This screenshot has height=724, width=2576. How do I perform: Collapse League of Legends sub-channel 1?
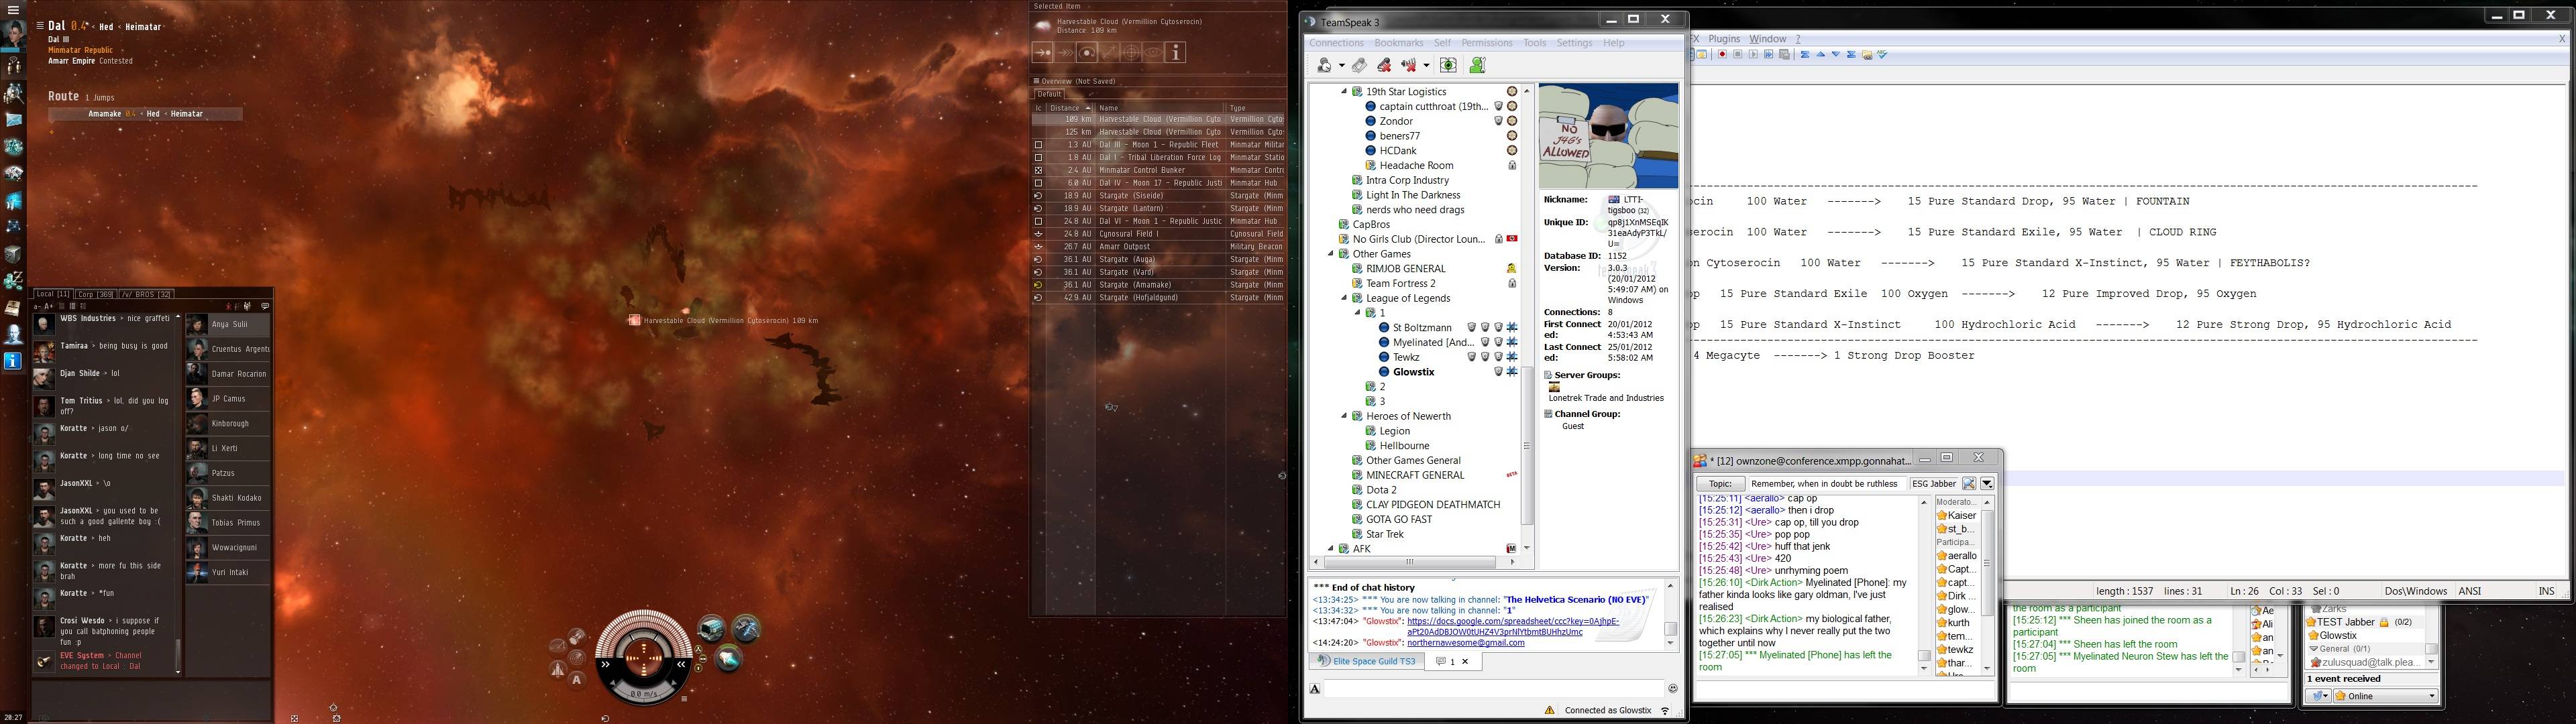(x=1357, y=313)
